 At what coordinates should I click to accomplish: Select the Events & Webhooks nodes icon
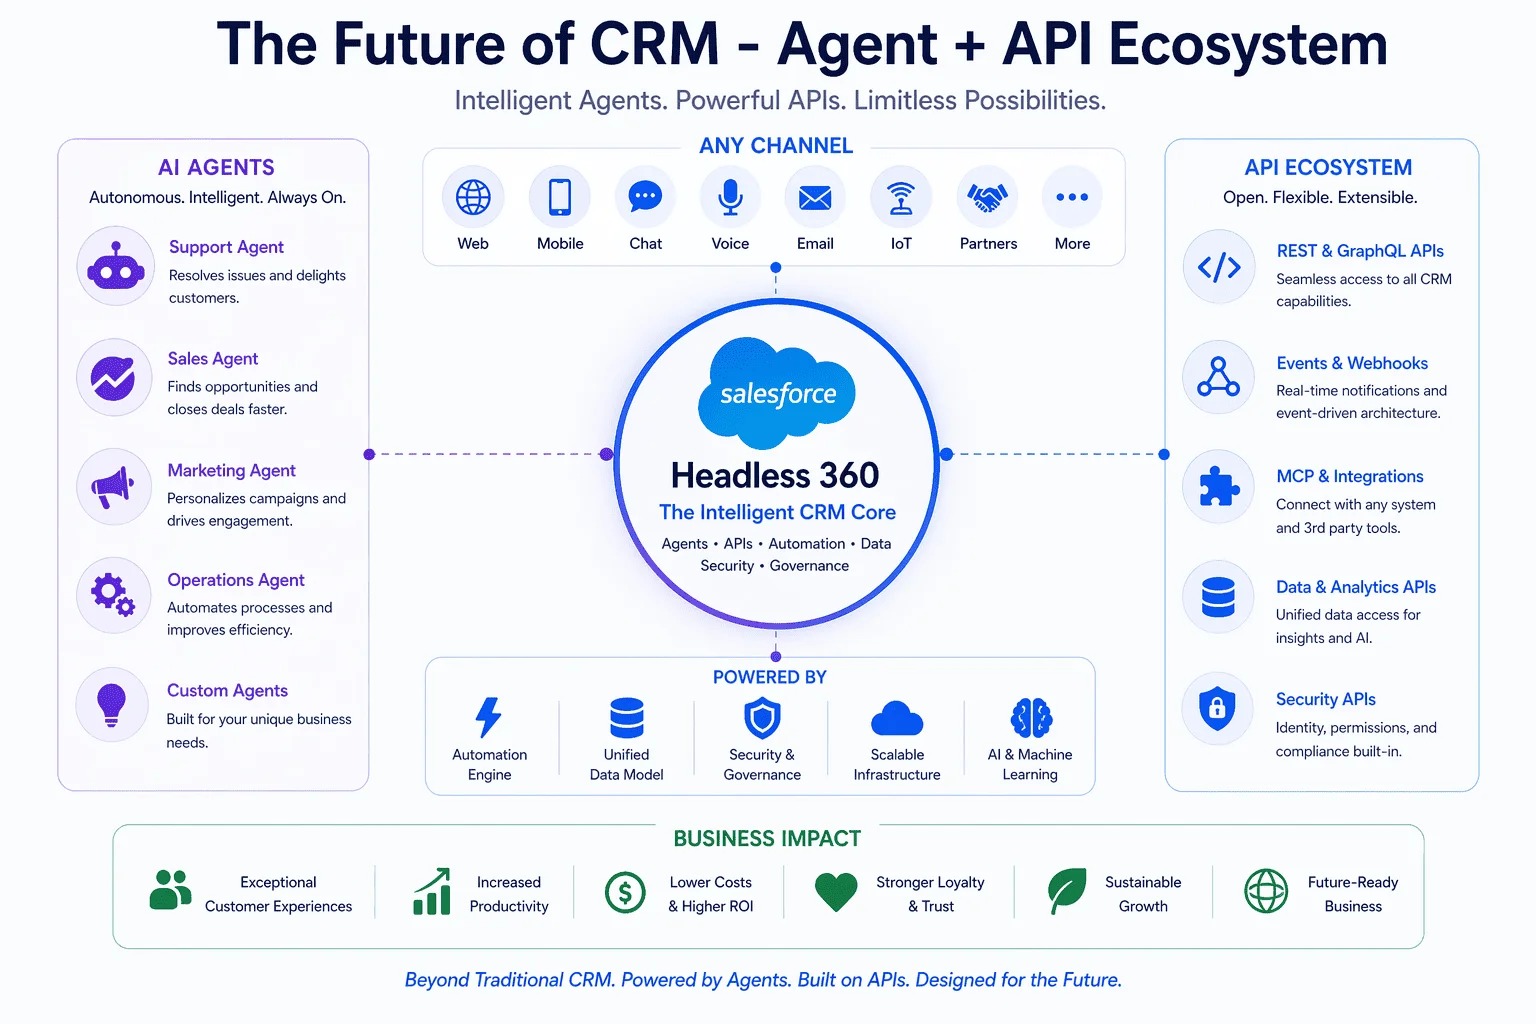(x=1218, y=377)
